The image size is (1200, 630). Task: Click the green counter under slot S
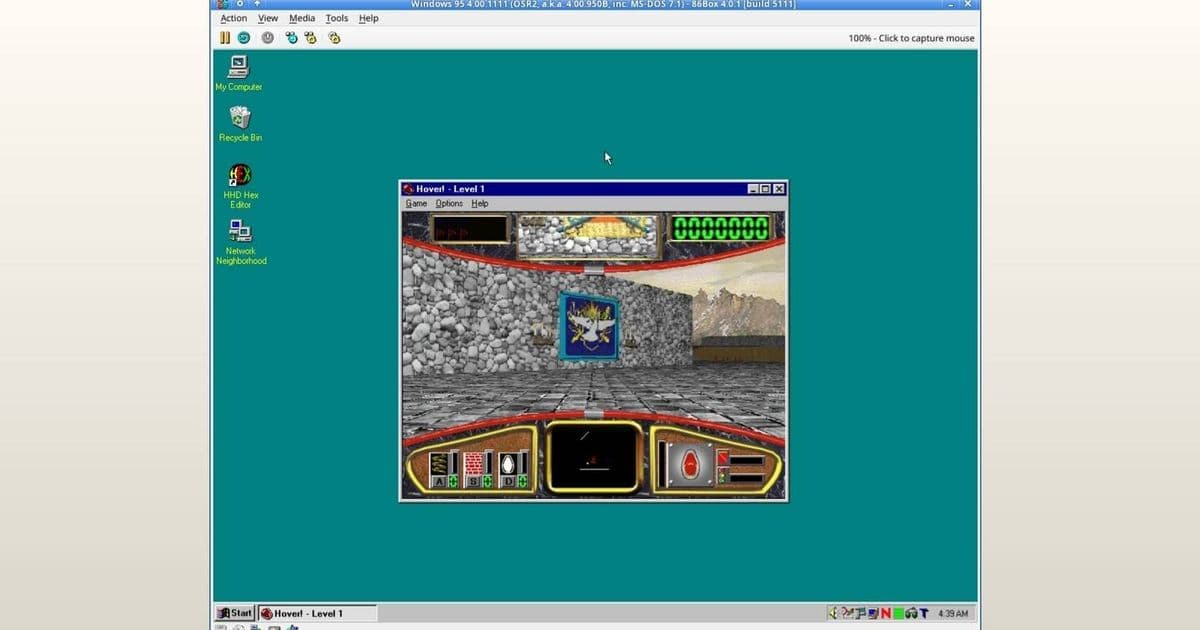[487, 482]
